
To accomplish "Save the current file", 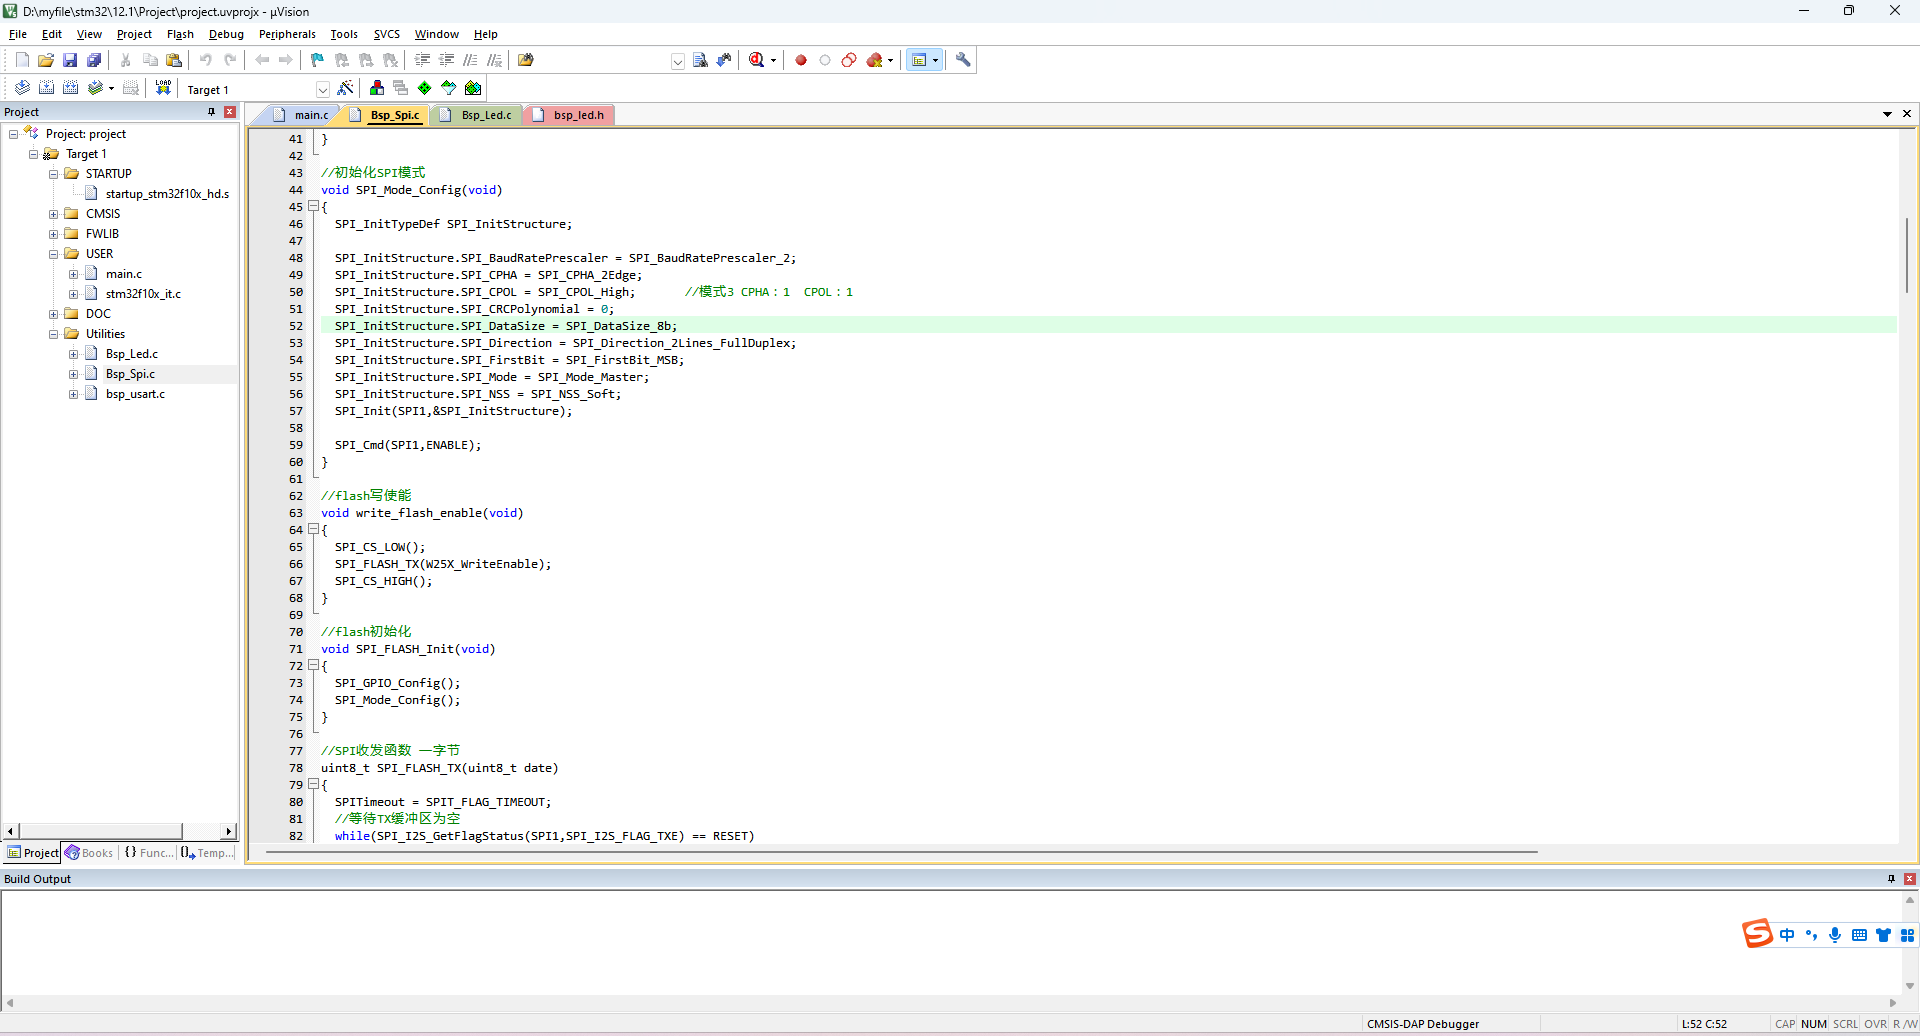I will point(70,60).
